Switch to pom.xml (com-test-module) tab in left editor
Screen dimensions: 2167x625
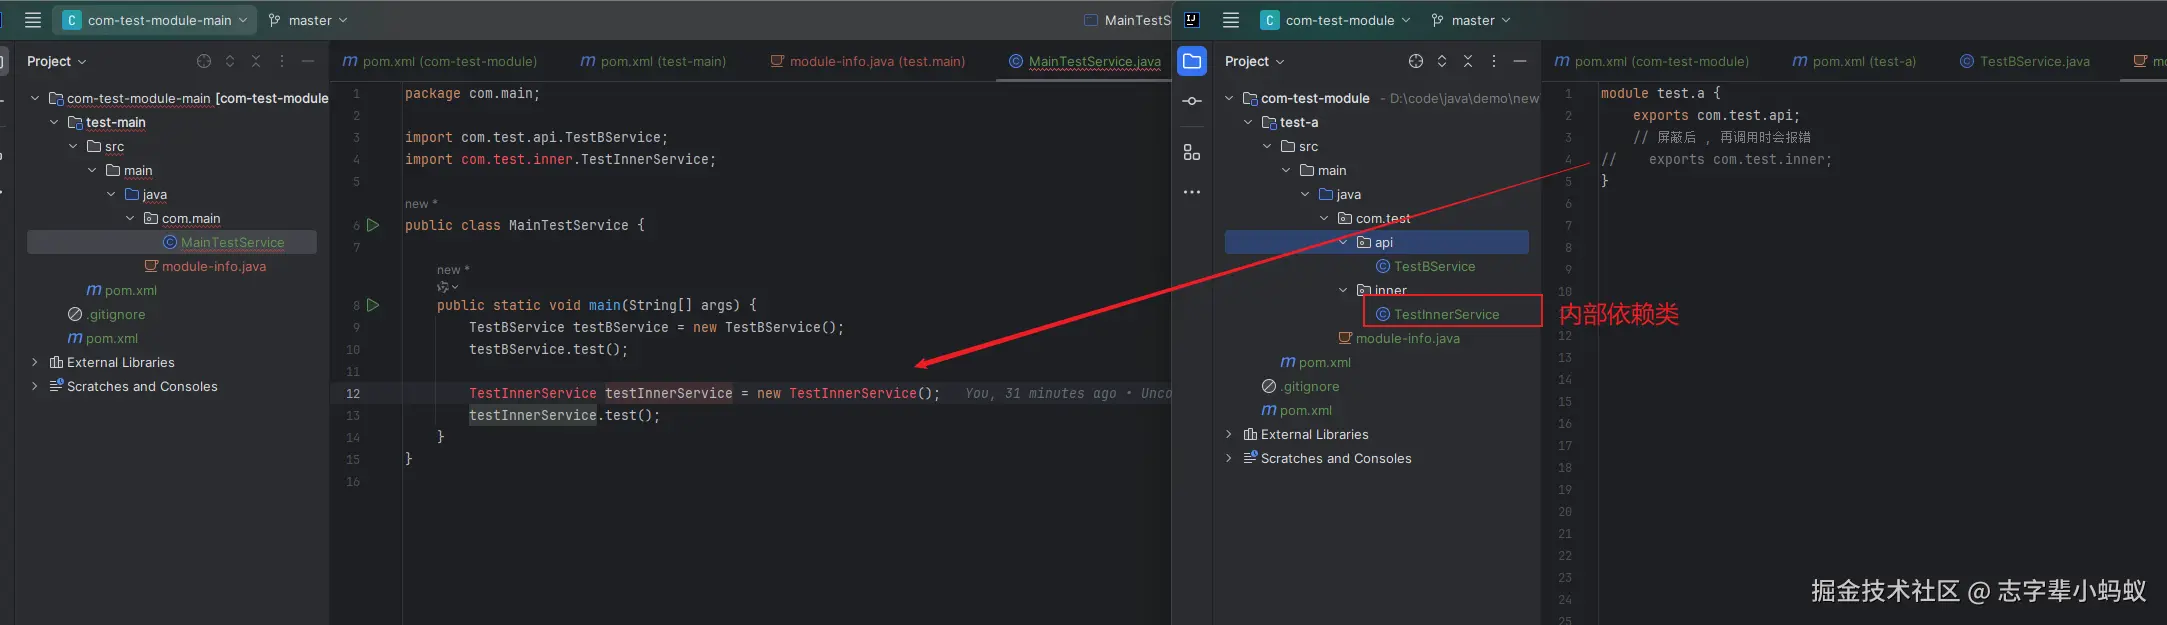(x=440, y=61)
